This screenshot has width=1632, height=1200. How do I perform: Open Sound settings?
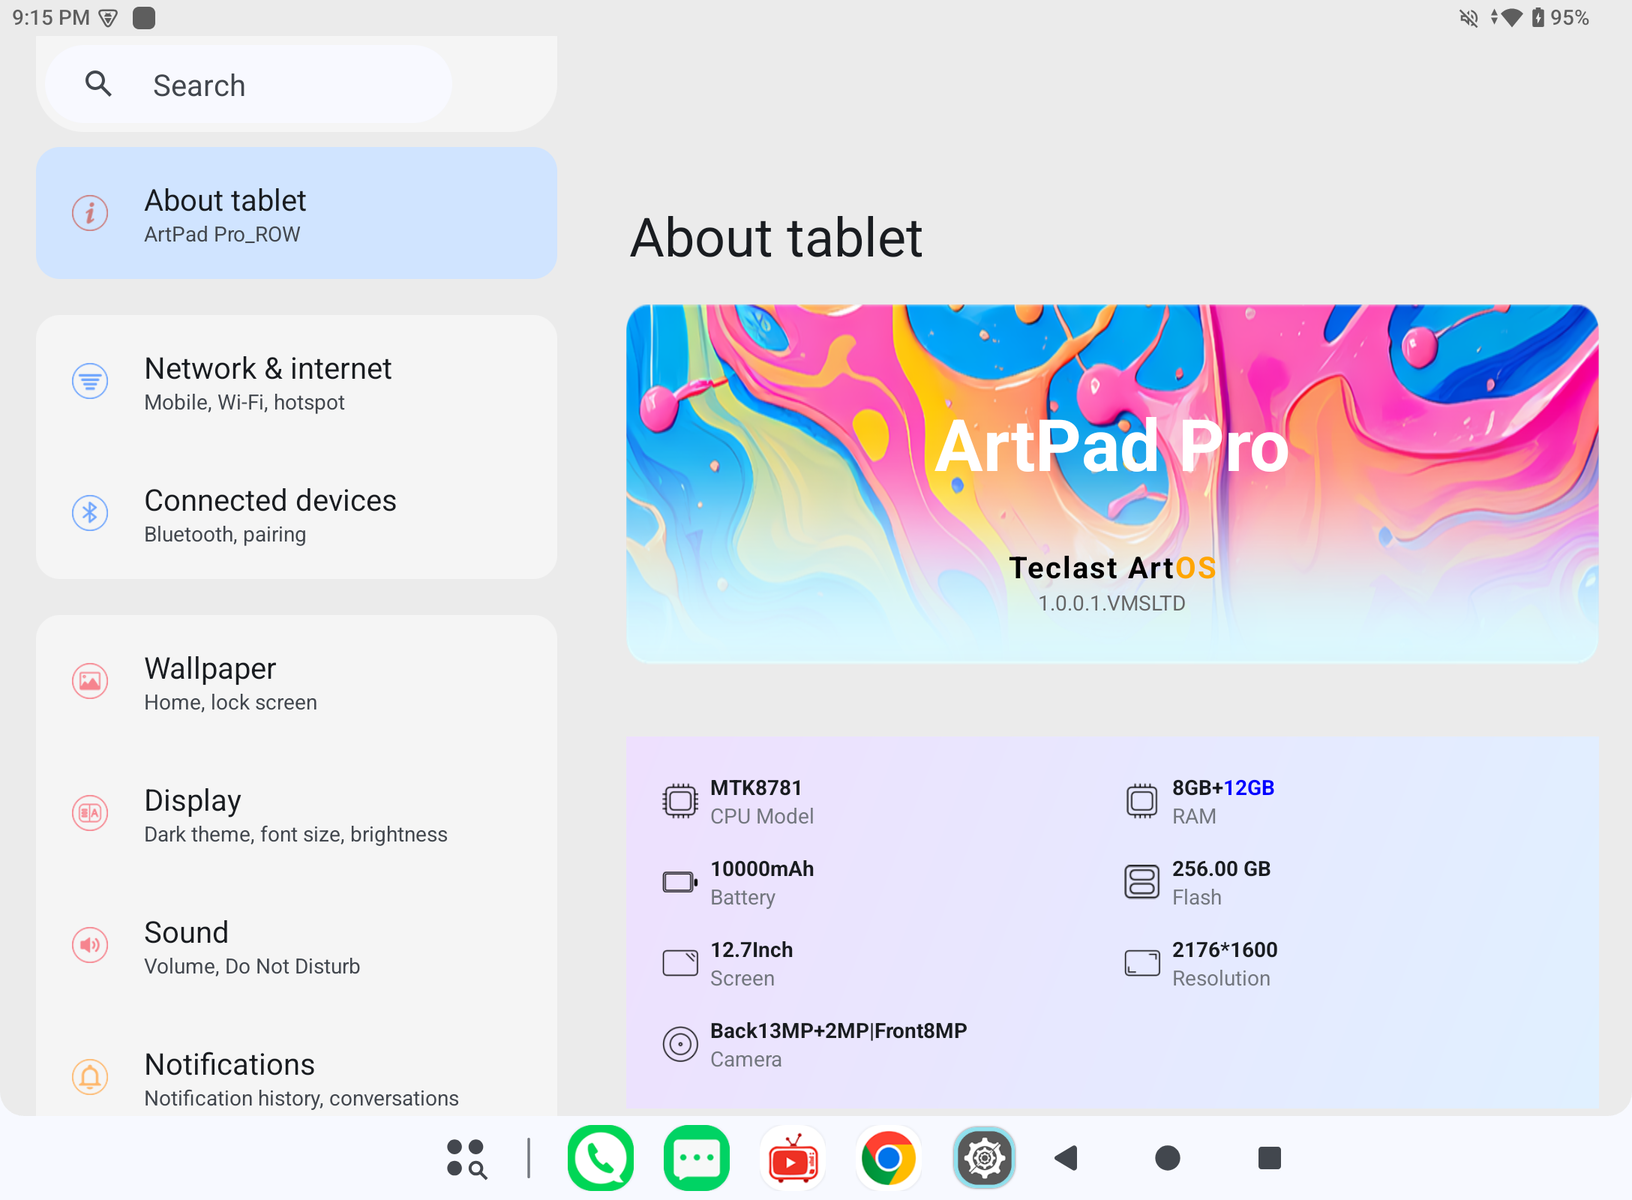point(296,946)
